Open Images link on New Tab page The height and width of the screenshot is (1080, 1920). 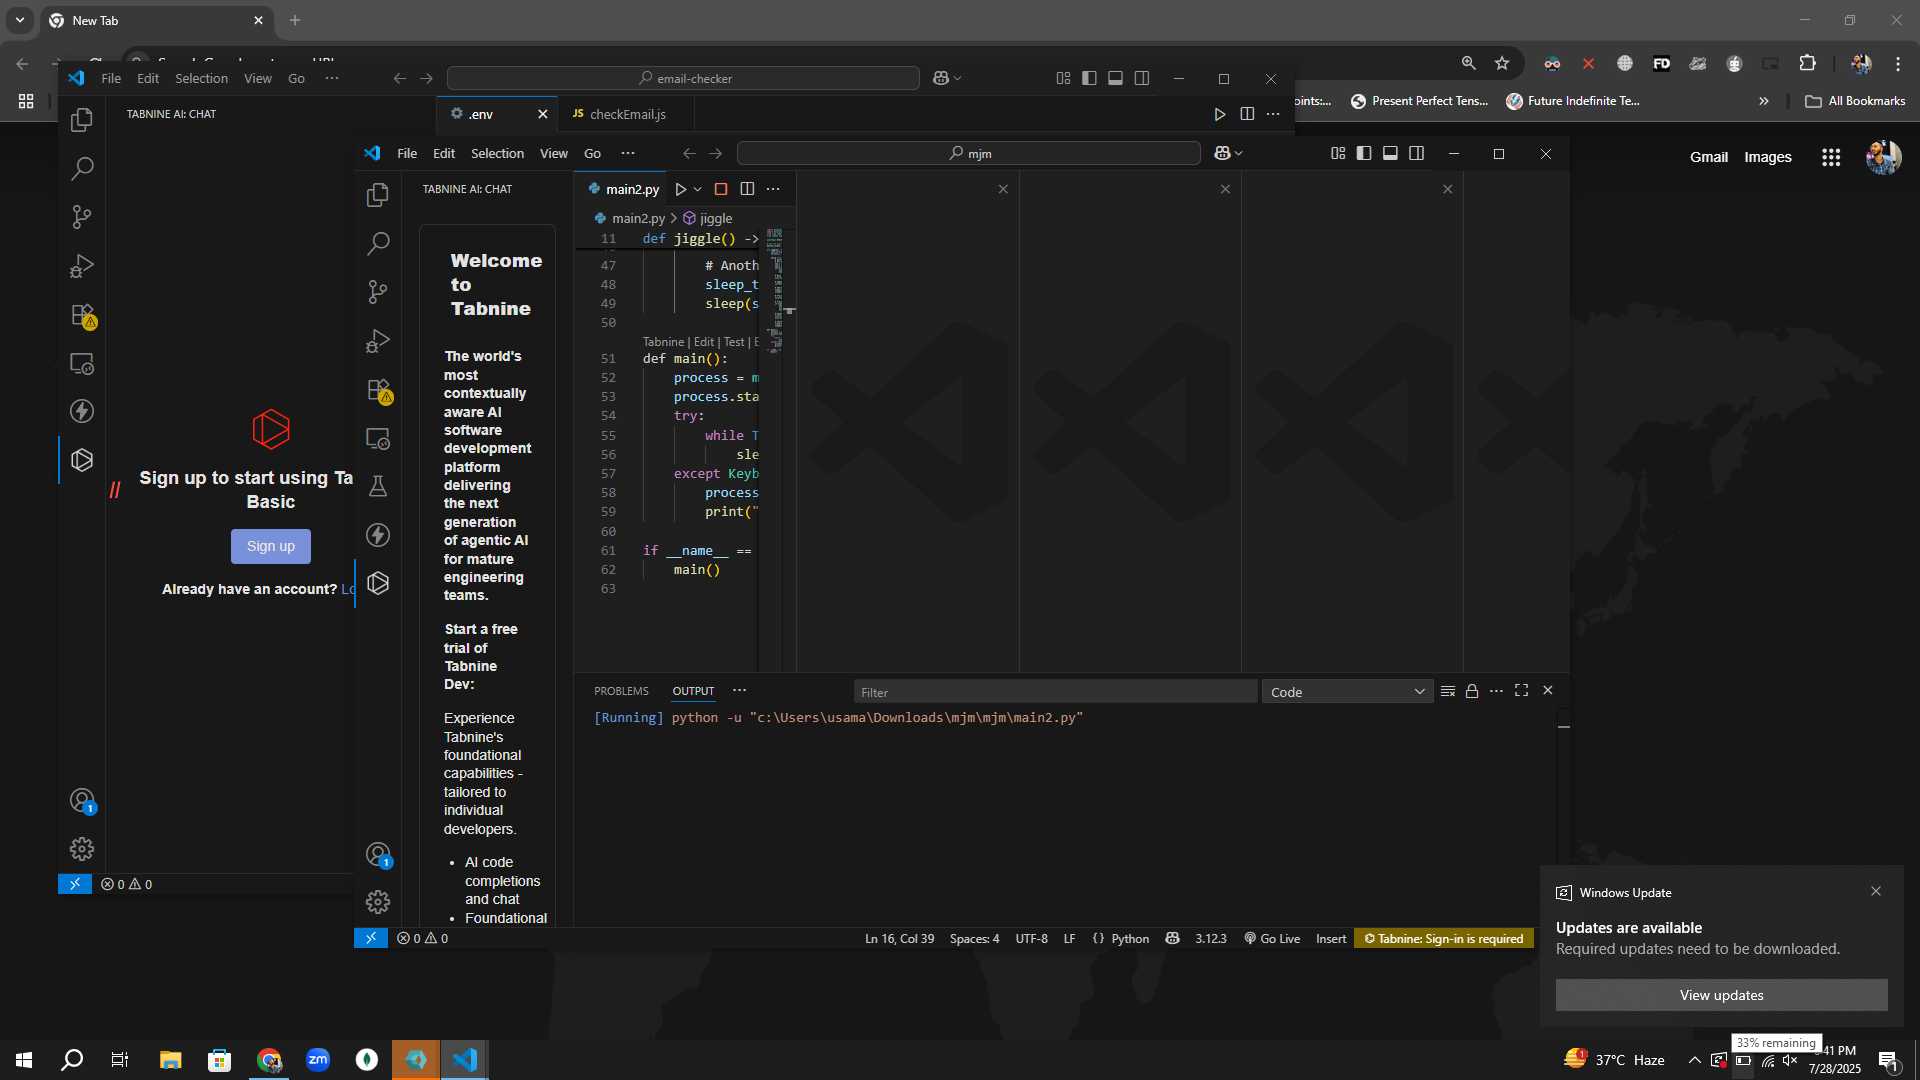tap(1767, 157)
